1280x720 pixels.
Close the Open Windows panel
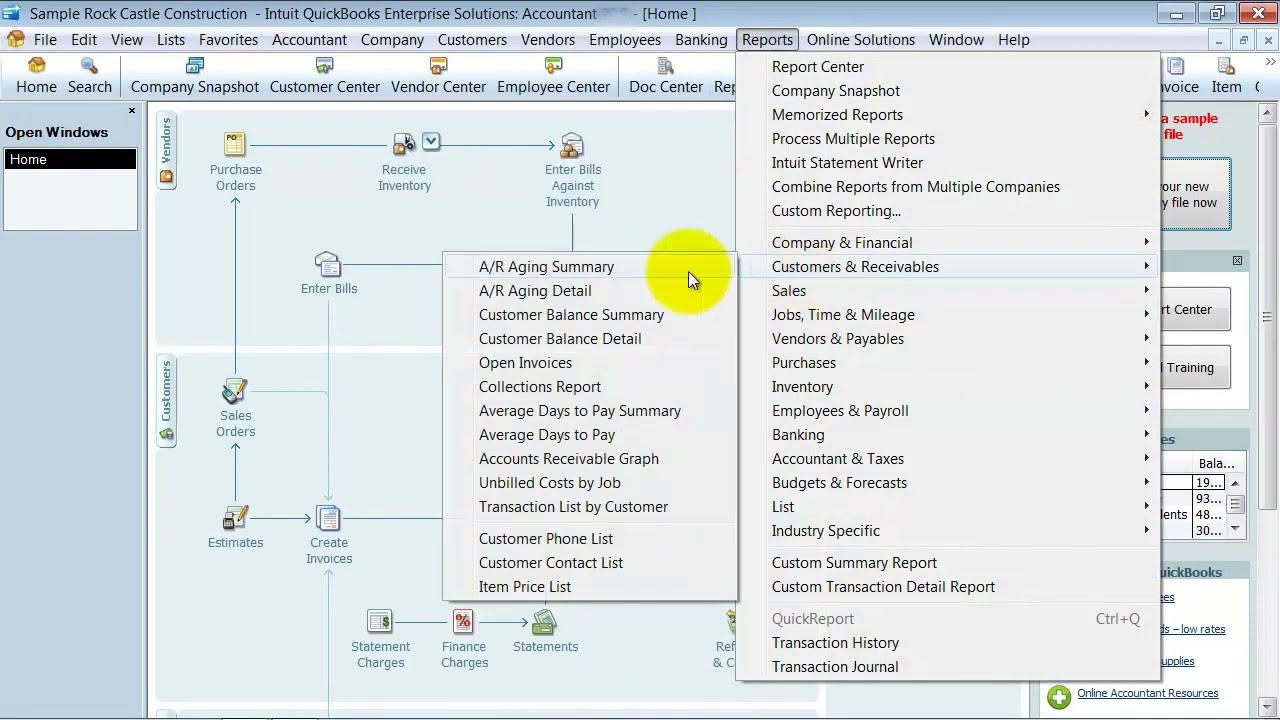(x=131, y=110)
